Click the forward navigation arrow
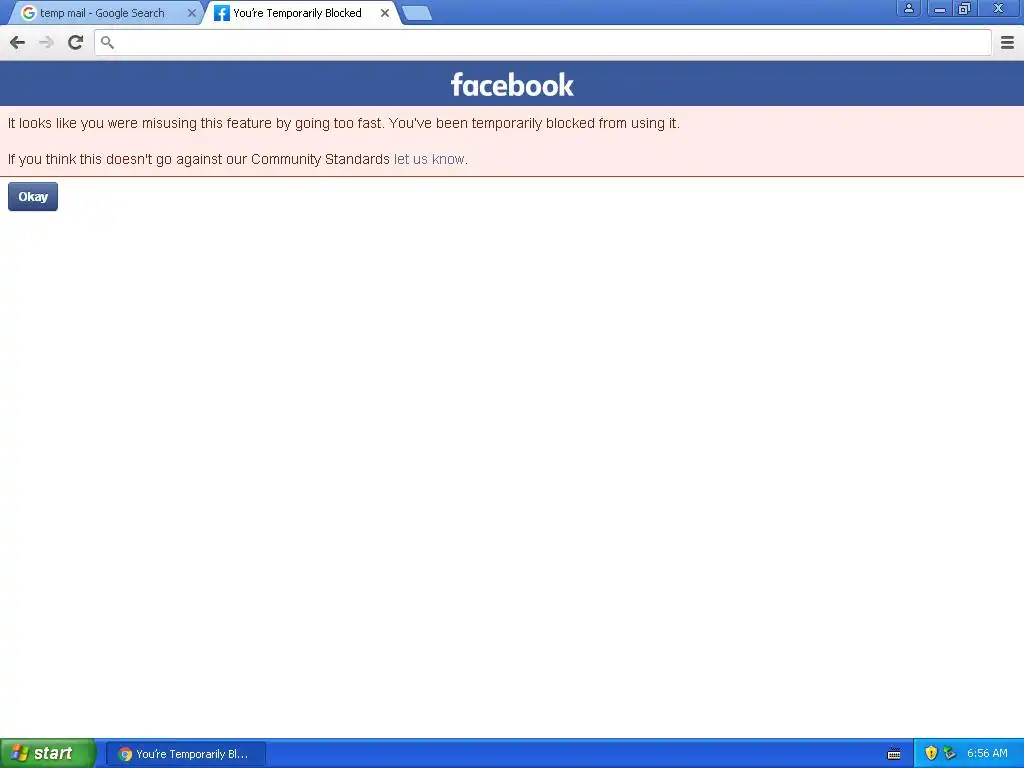This screenshot has width=1024, height=768. coord(46,42)
